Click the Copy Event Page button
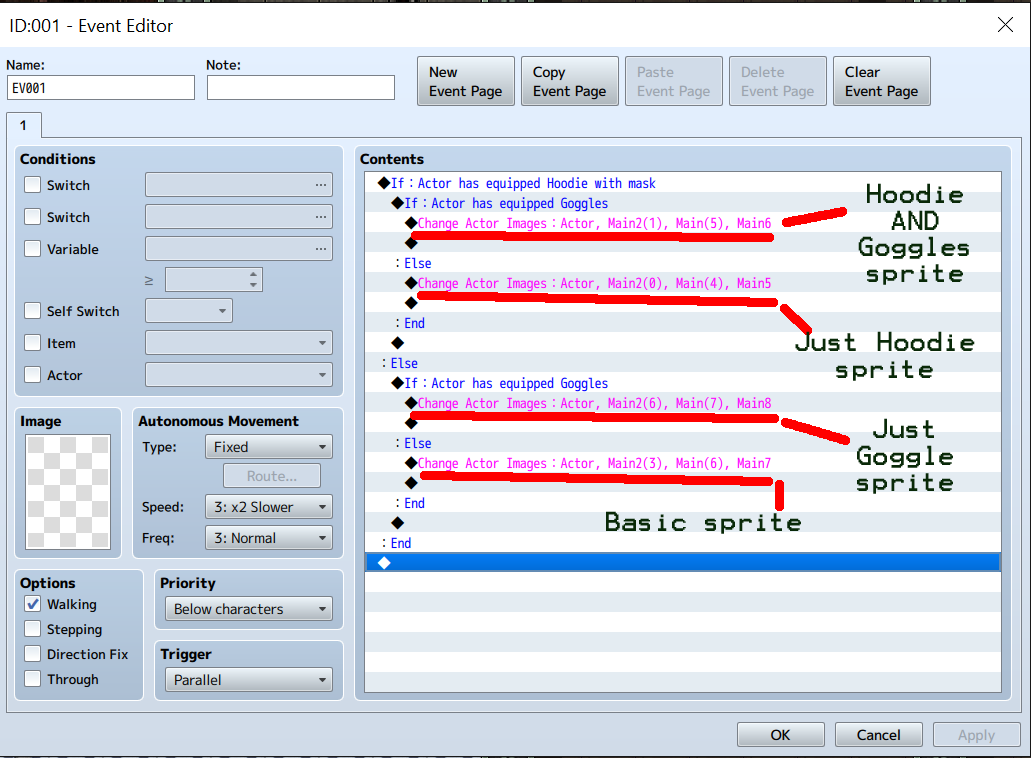This screenshot has width=1031, height=758. click(x=569, y=82)
